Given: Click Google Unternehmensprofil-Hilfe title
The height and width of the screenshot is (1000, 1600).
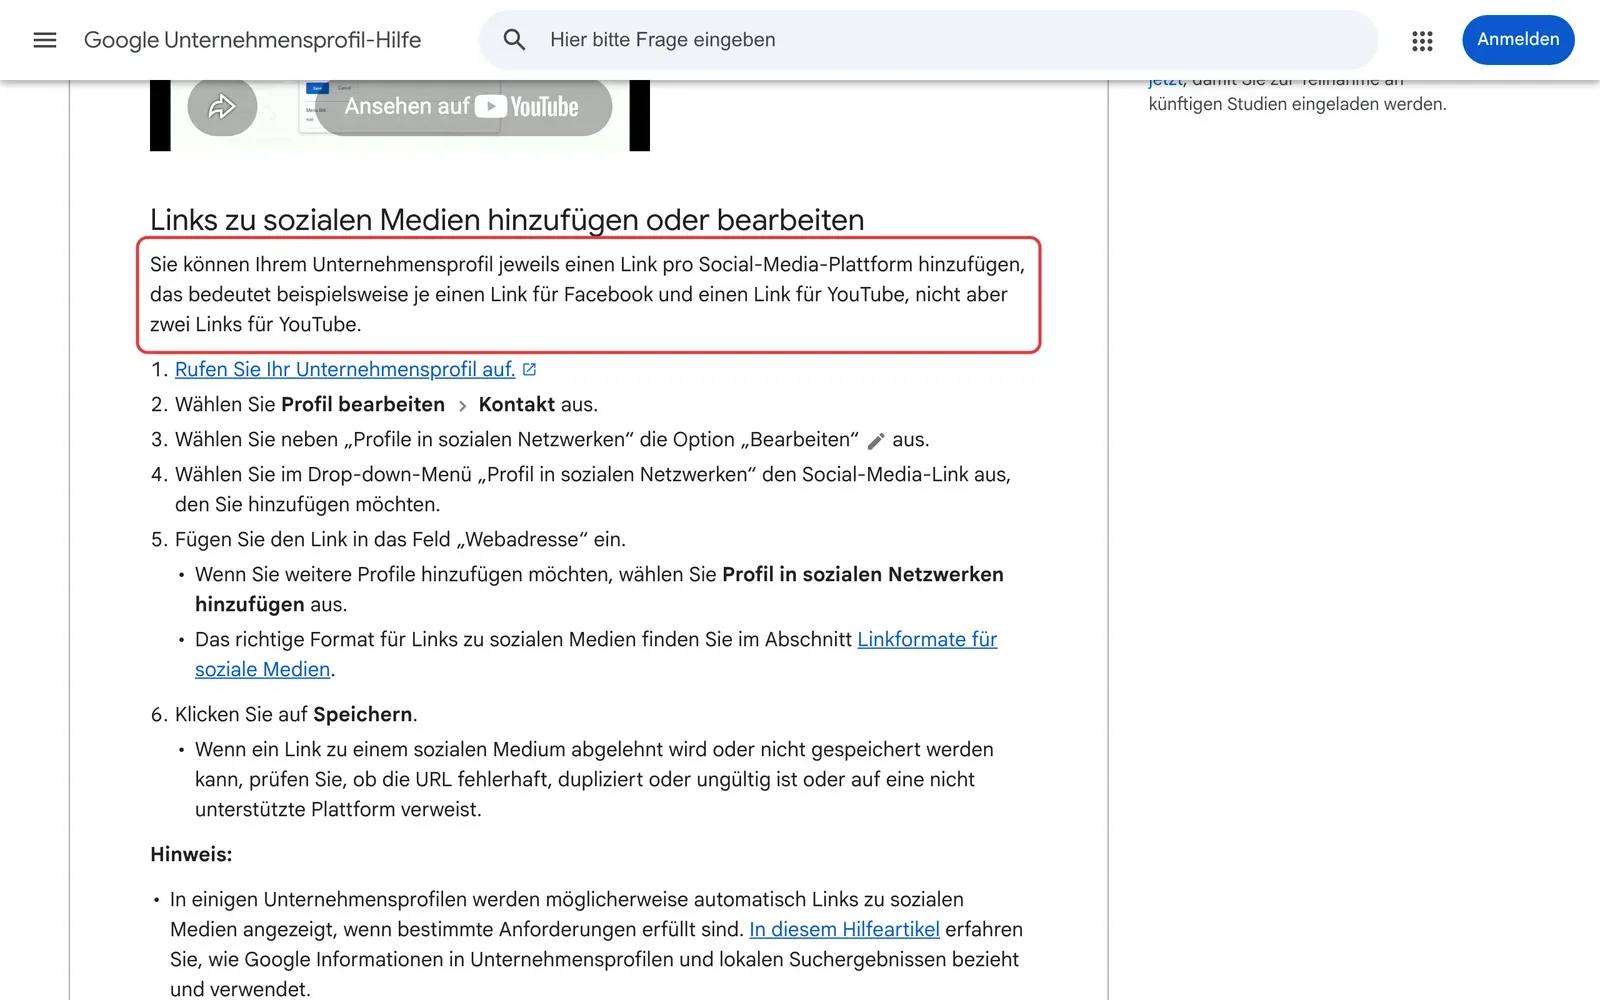Looking at the screenshot, I should coord(252,40).
